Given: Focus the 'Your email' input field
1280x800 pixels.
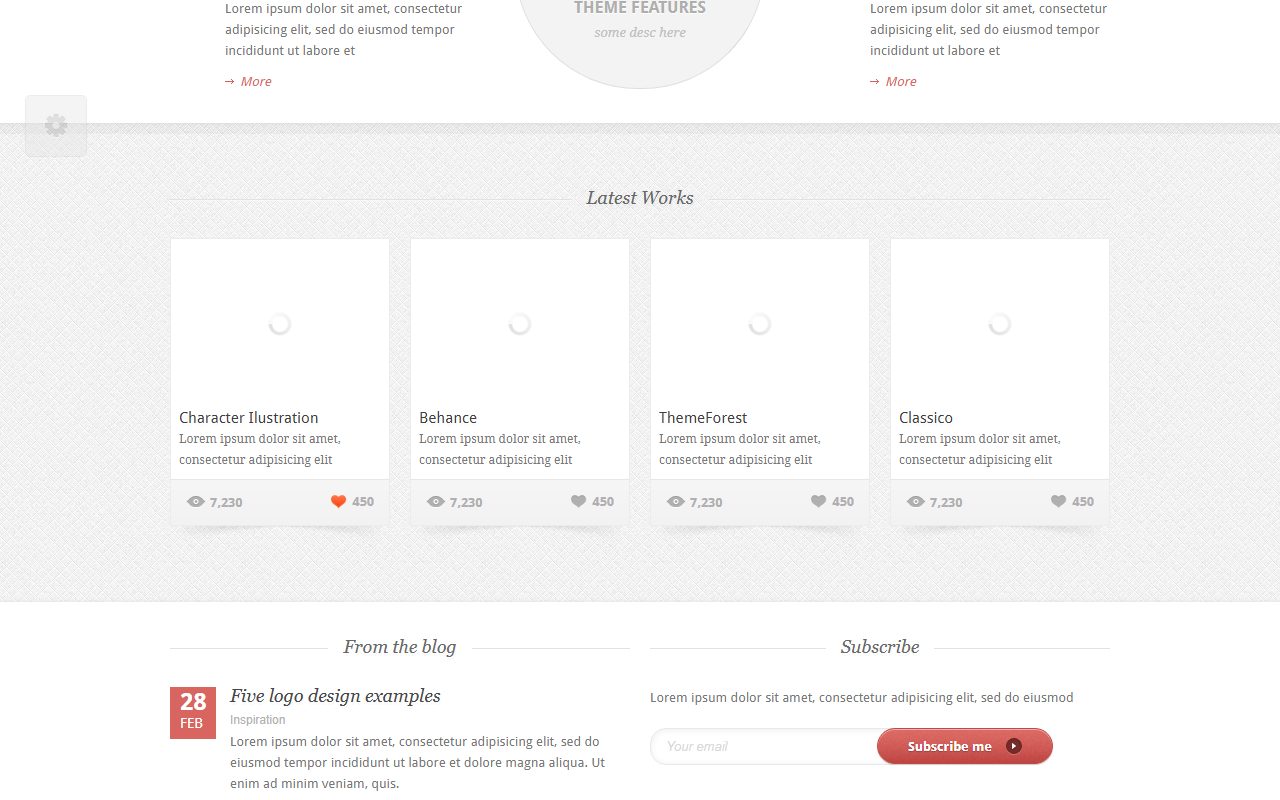Looking at the screenshot, I should coord(765,746).
